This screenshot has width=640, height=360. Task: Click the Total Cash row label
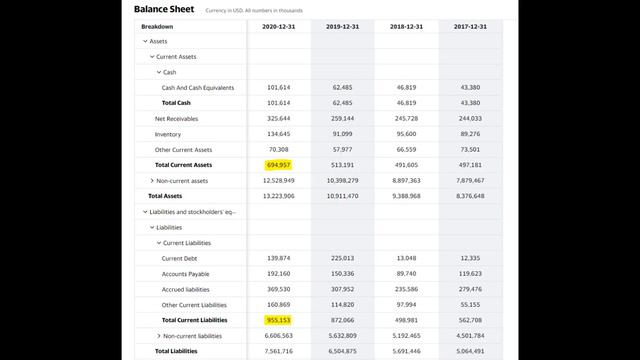click(176, 103)
